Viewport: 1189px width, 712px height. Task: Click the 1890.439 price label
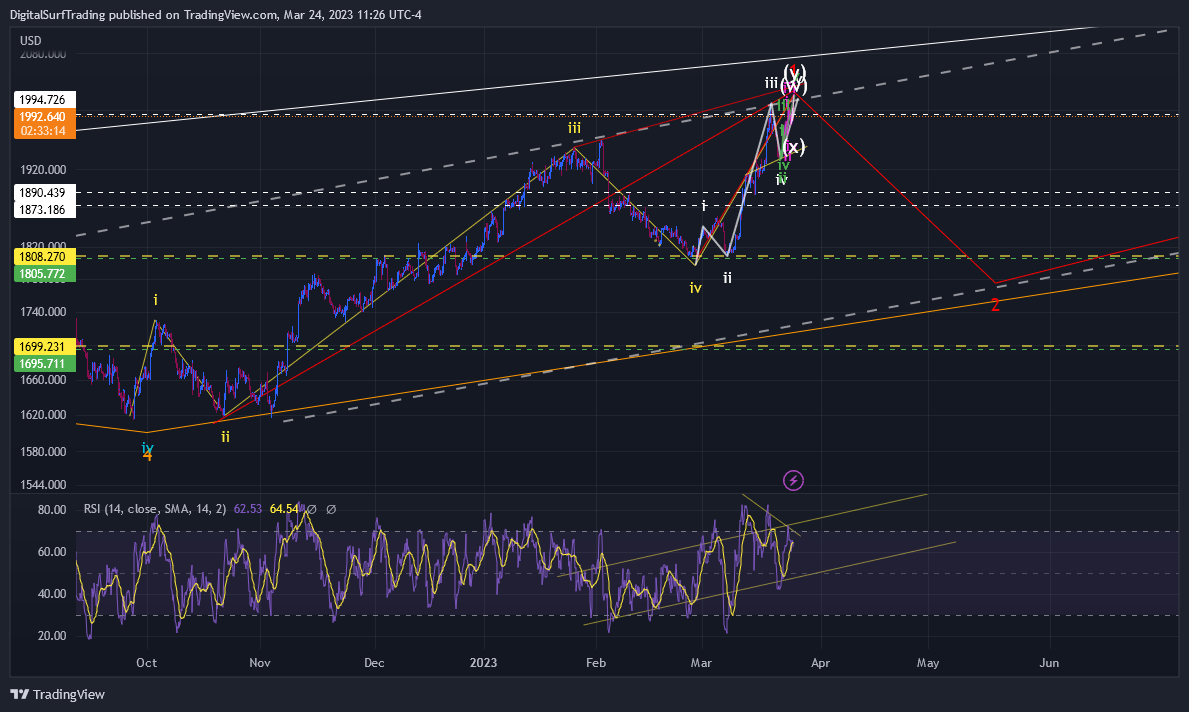tap(44, 193)
